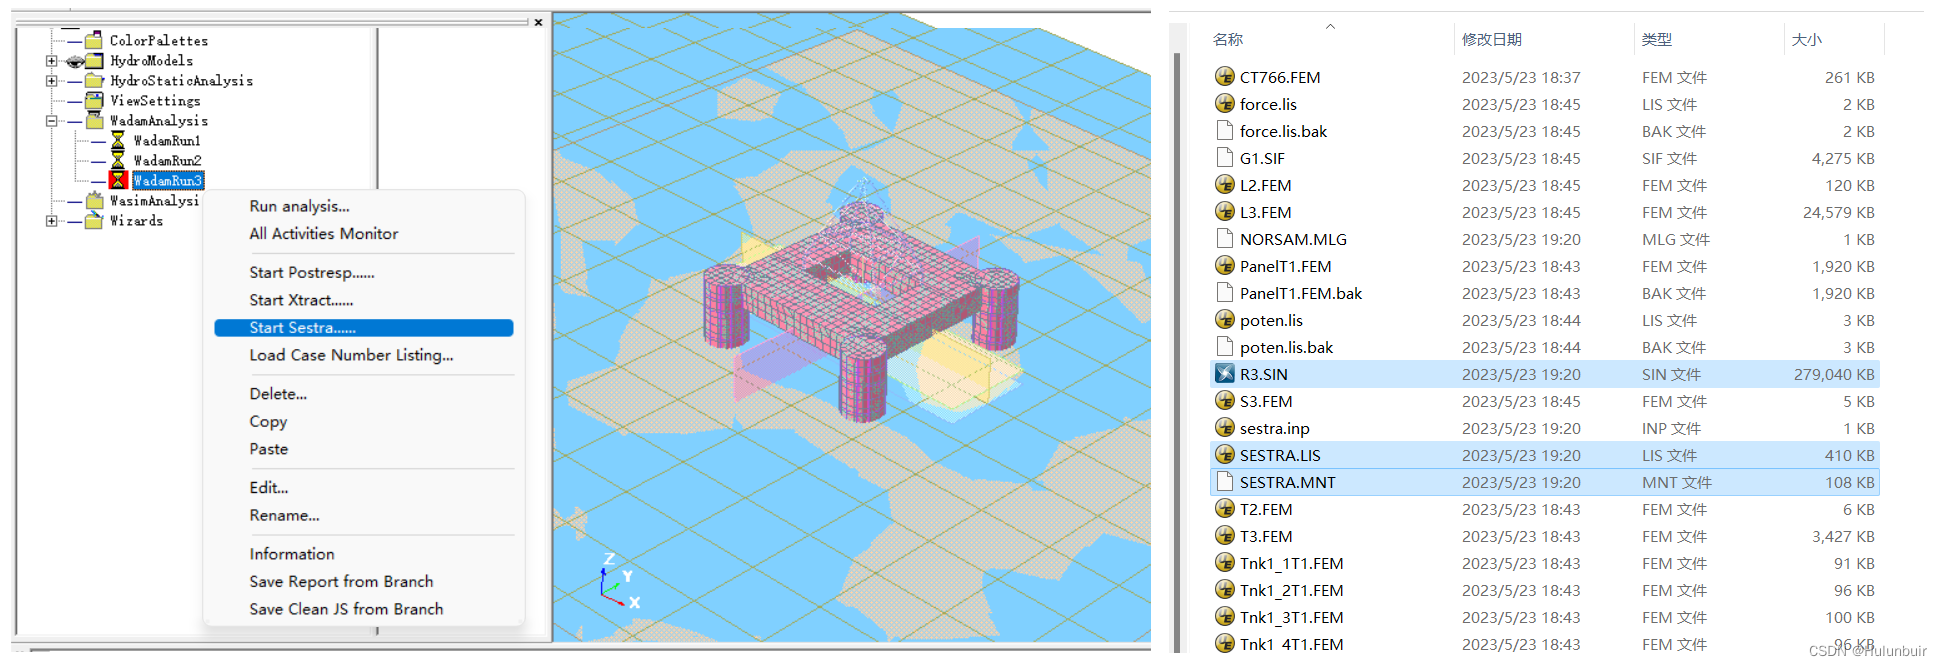
Task: Select WadamRun2 tree item label
Action: click(x=167, y=161)
